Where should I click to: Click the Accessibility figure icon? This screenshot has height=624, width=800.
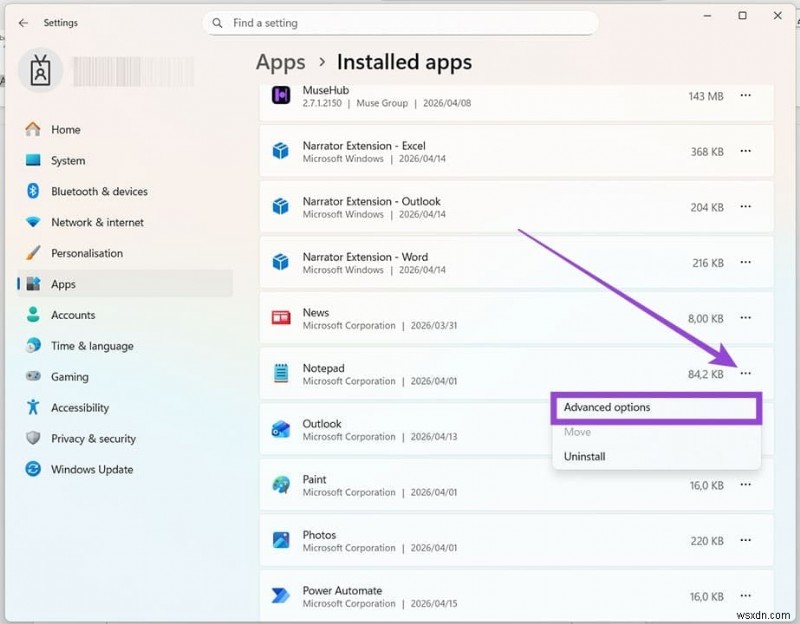coord(33,407)
